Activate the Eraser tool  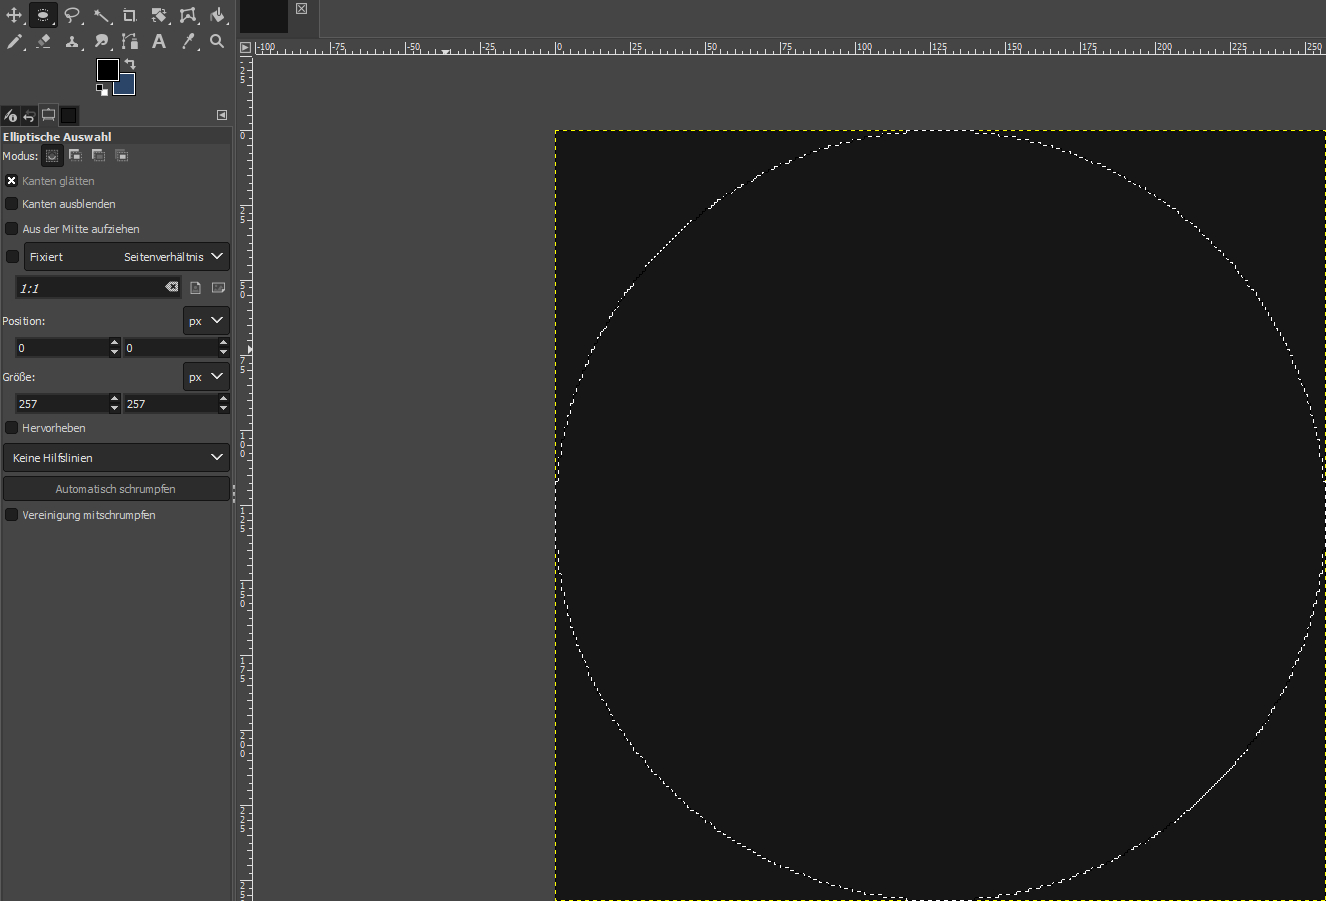(43, 41)
